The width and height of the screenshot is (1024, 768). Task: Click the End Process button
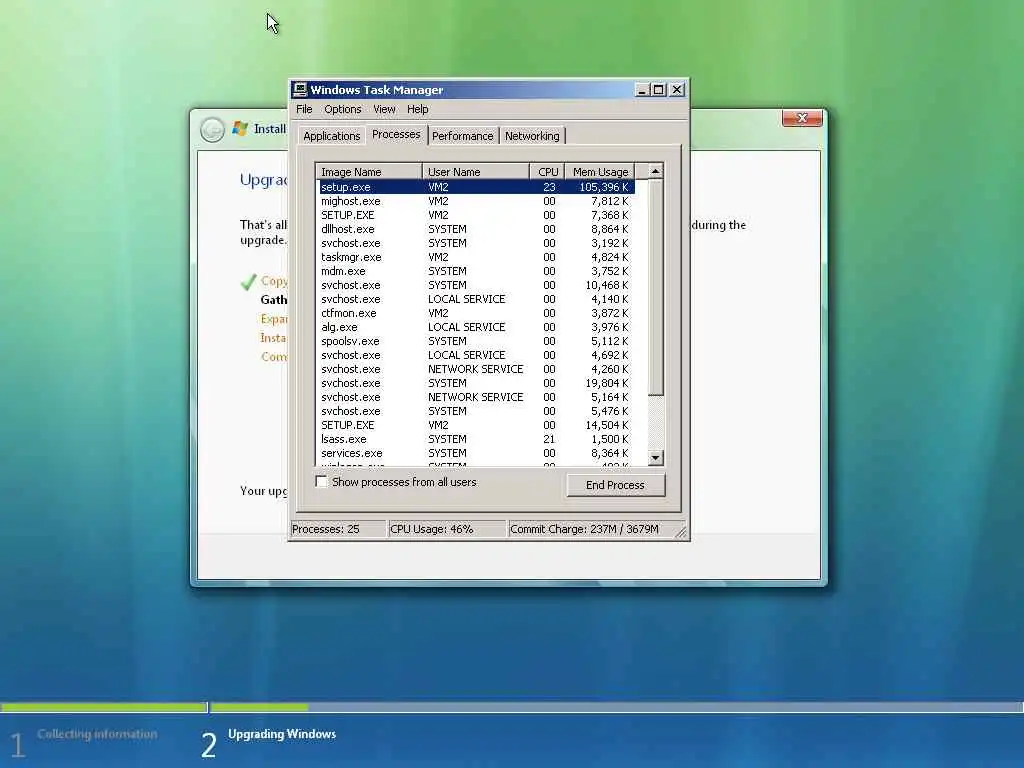tap(615, 485)
